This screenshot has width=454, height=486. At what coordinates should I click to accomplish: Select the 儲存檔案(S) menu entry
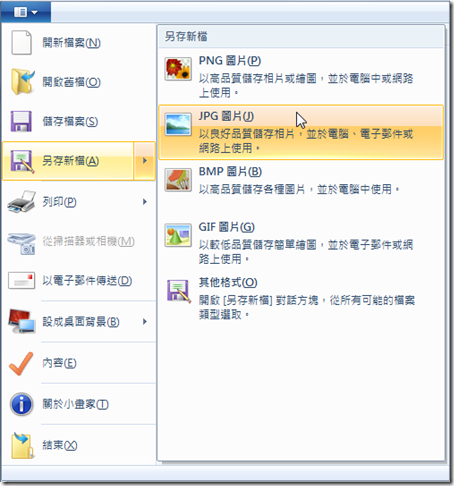(79, 121)
